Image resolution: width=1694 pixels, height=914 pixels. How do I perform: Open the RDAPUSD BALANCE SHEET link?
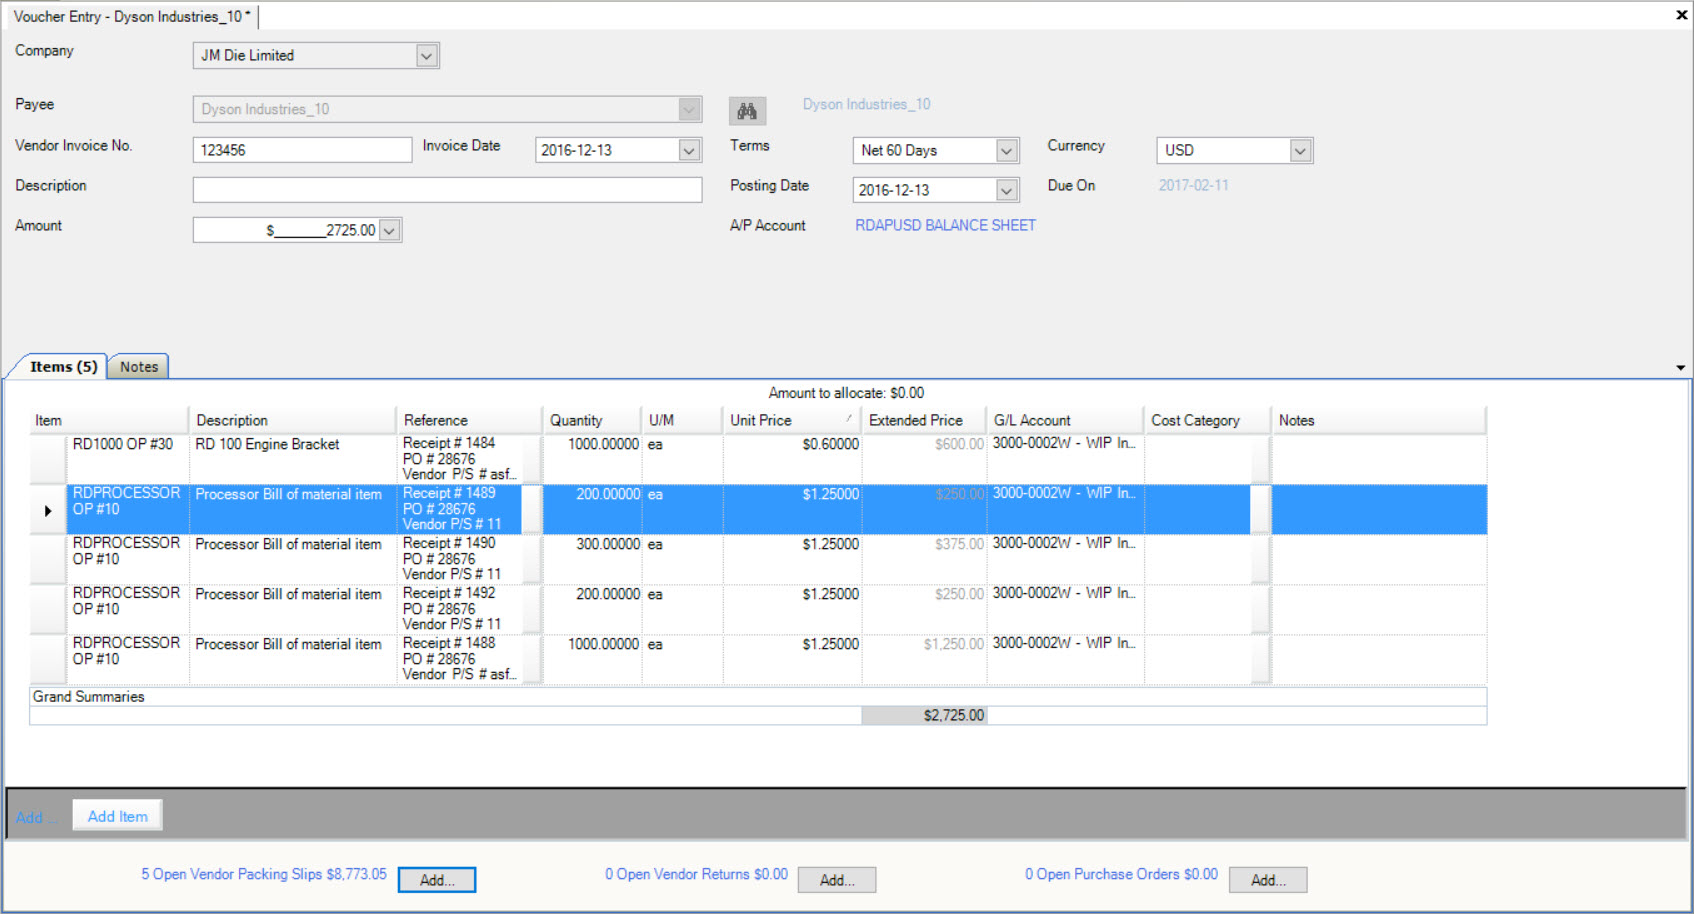click(945, 225)
